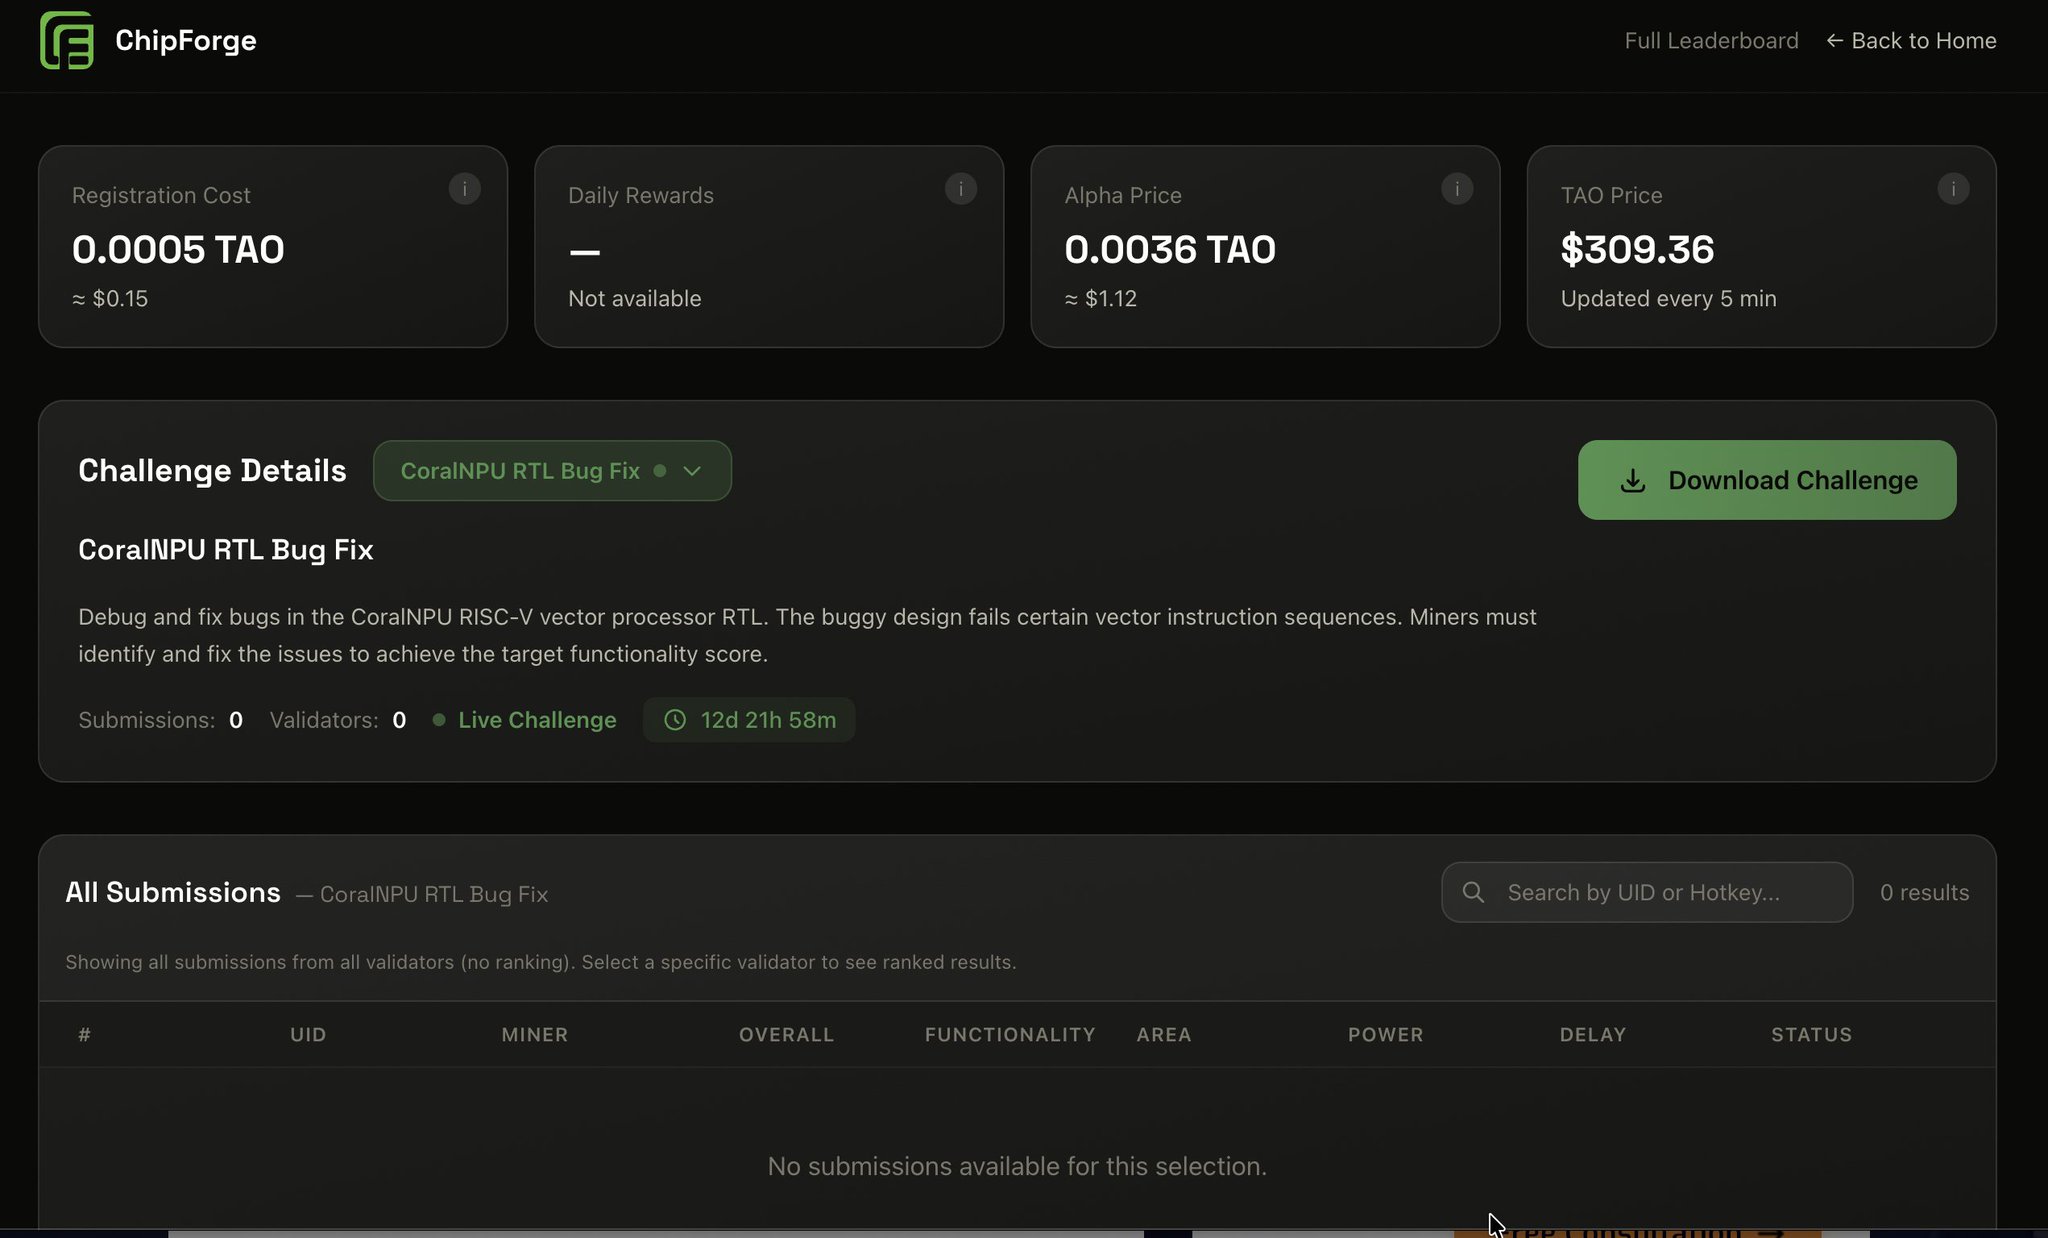The image size is (2048, 1238).
Task: Open info icon on Daily Rewards card
Action: pos(960,189)
